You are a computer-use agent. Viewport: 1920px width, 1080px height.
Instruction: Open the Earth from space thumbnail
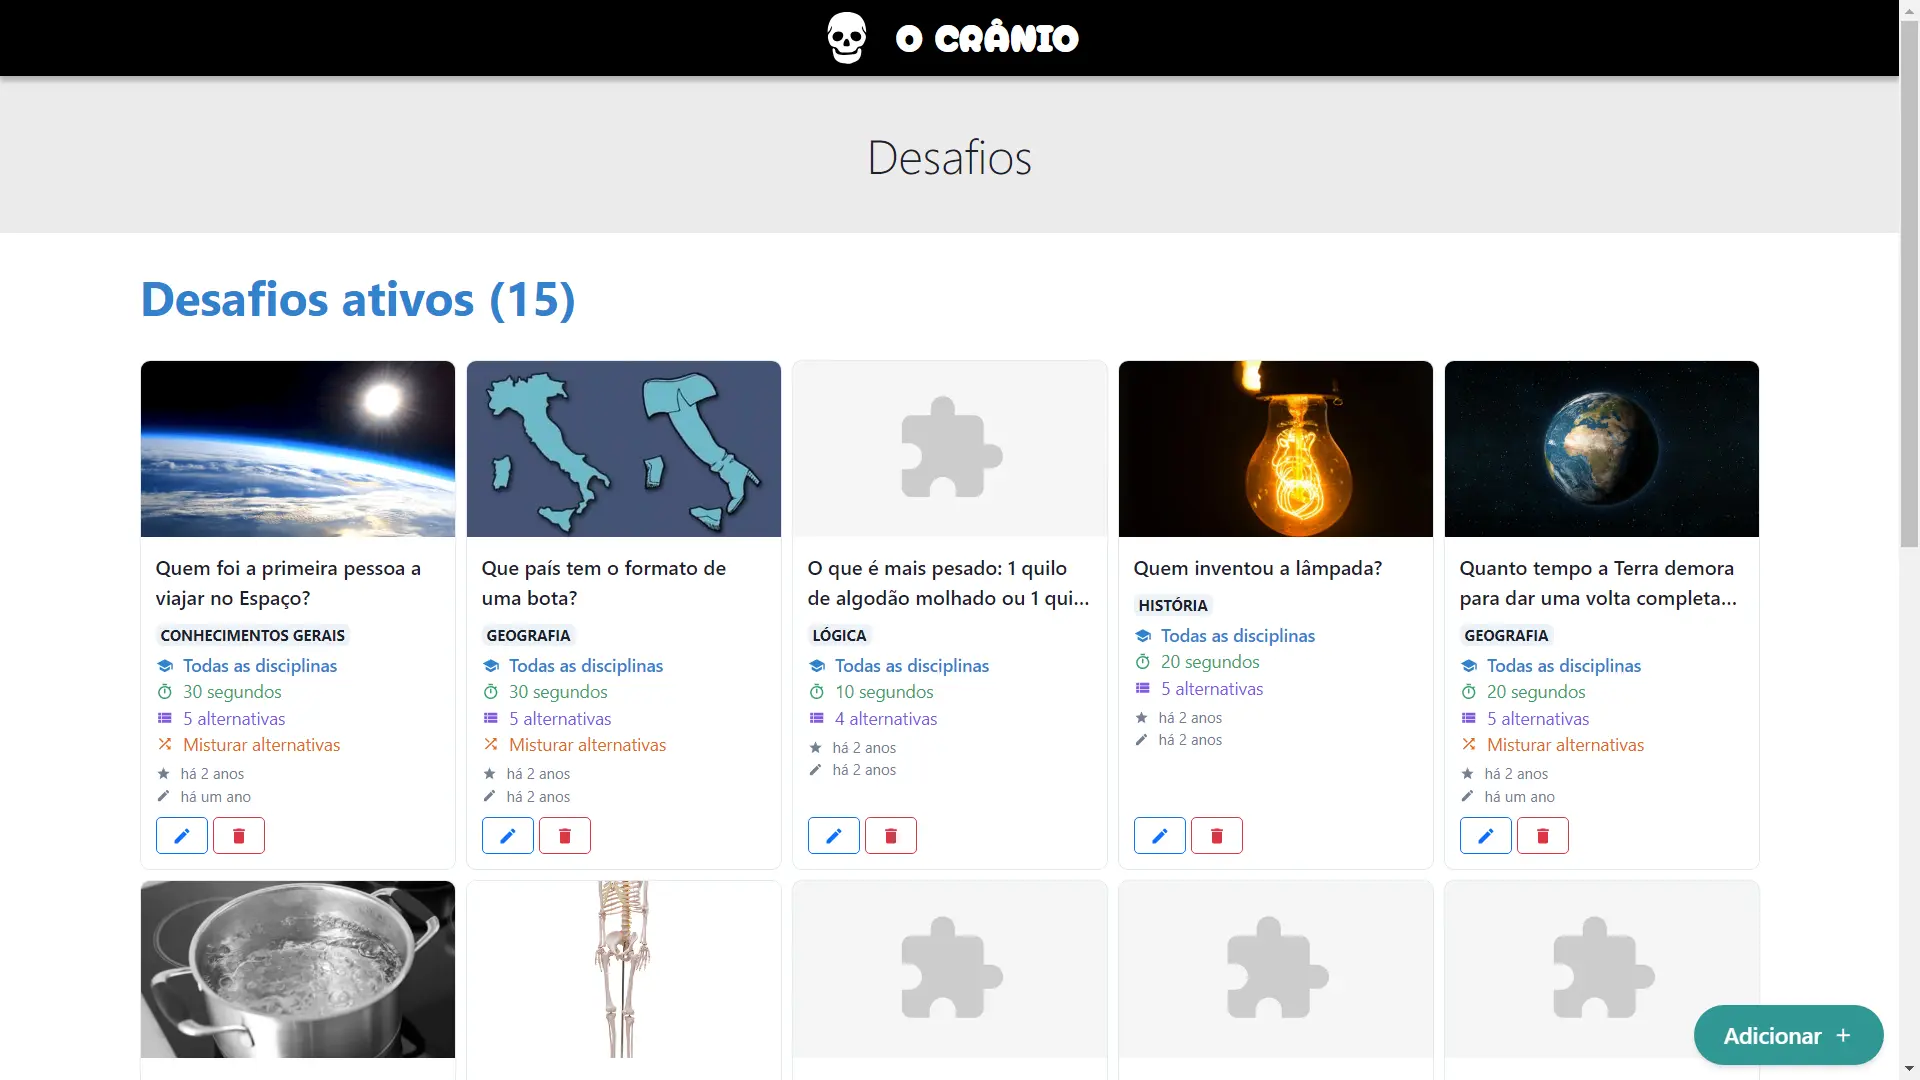[x=298, y=449]
